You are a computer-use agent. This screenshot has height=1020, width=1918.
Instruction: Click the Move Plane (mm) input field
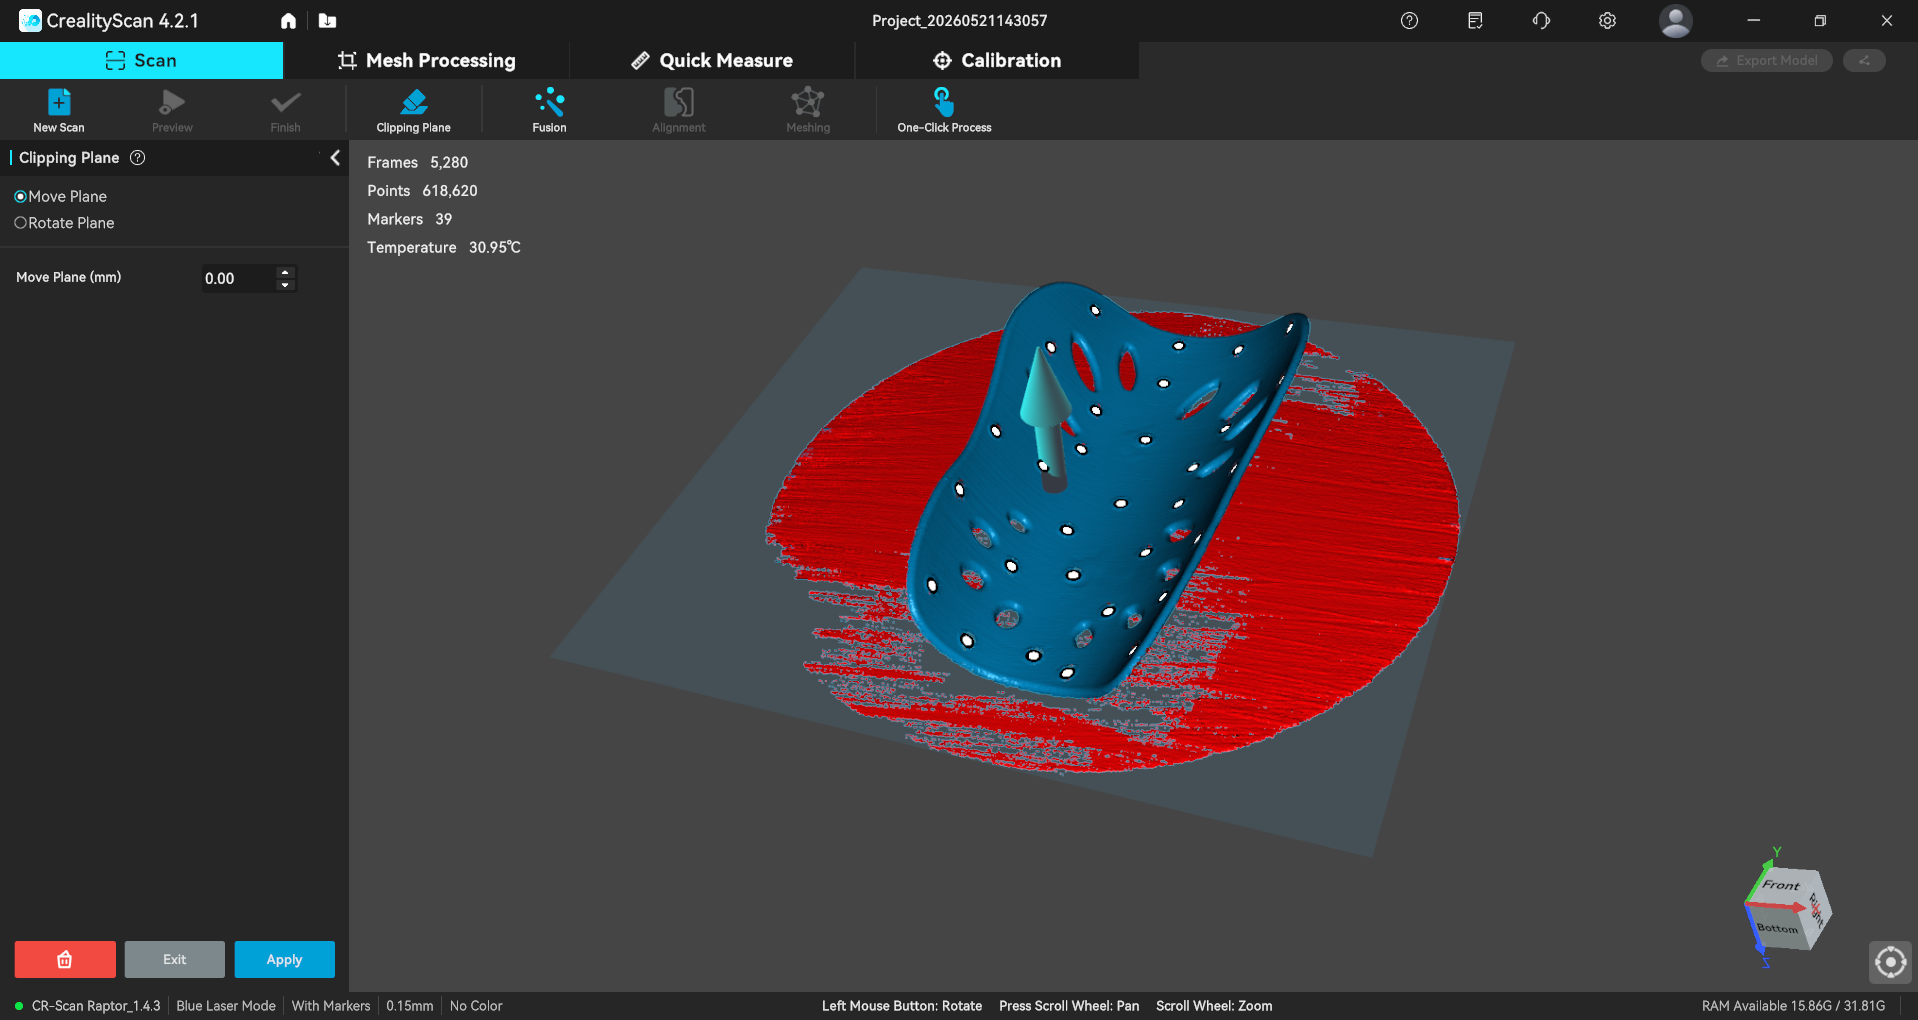pyautogui.click(x=238, y=278)
